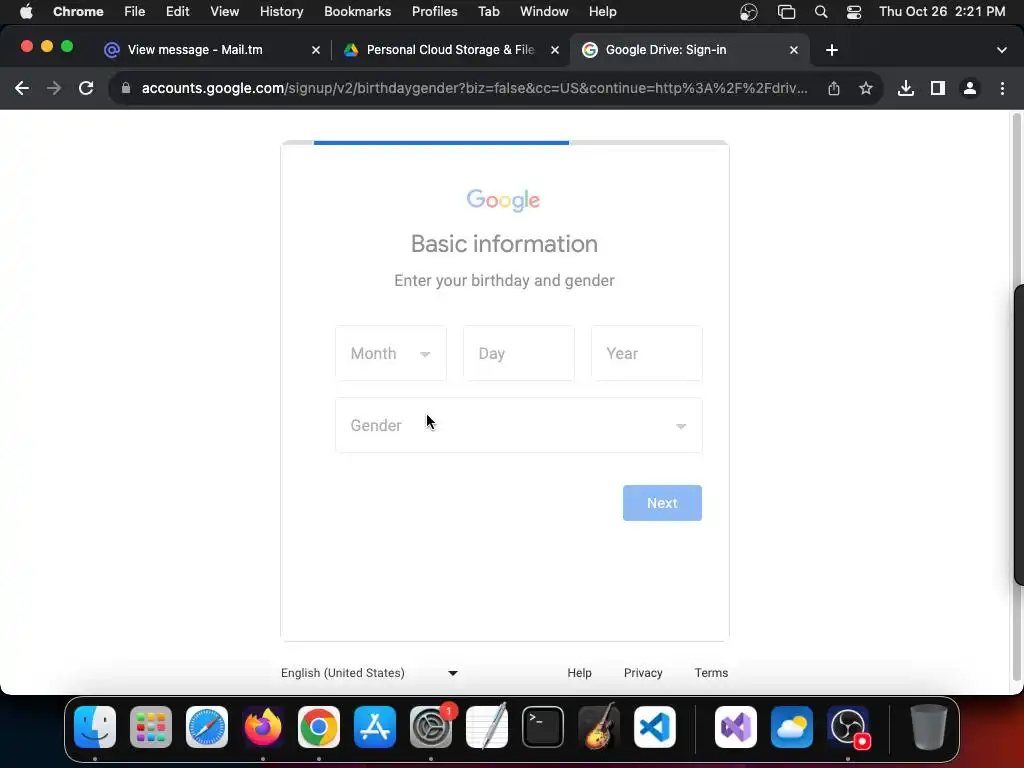Open the Apple menu
This screenshot has width=1024, height=768.
[26, 12]
